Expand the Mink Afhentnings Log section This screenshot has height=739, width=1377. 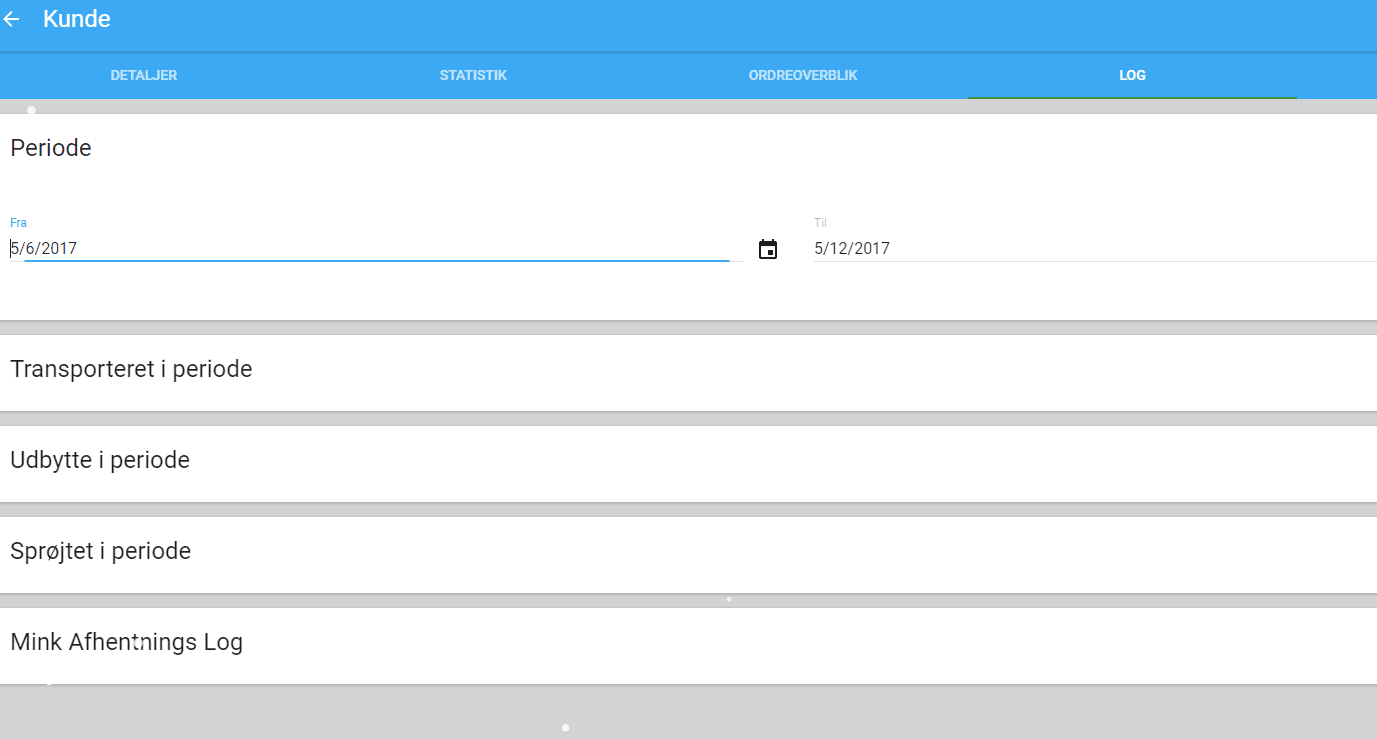point(126,642)
